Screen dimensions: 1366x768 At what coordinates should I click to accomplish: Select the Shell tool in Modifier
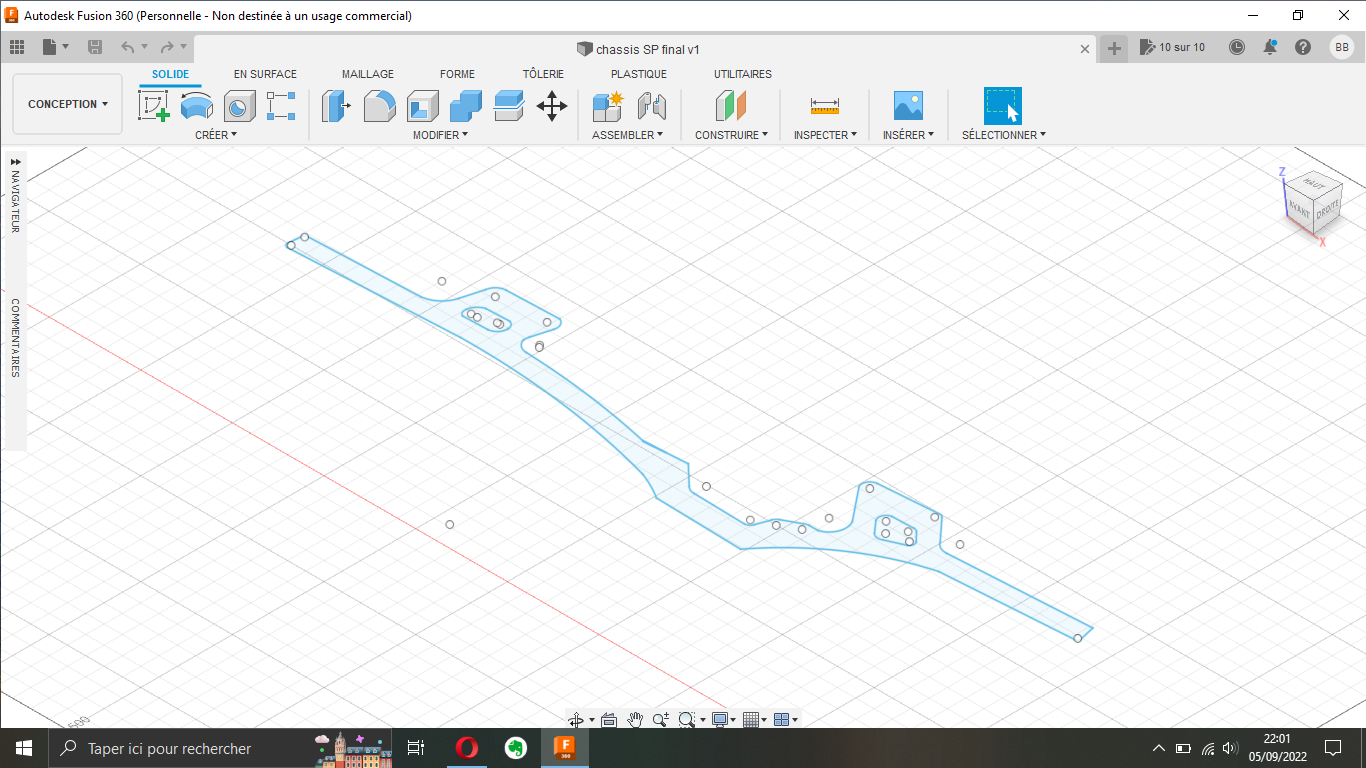[423, 106]
